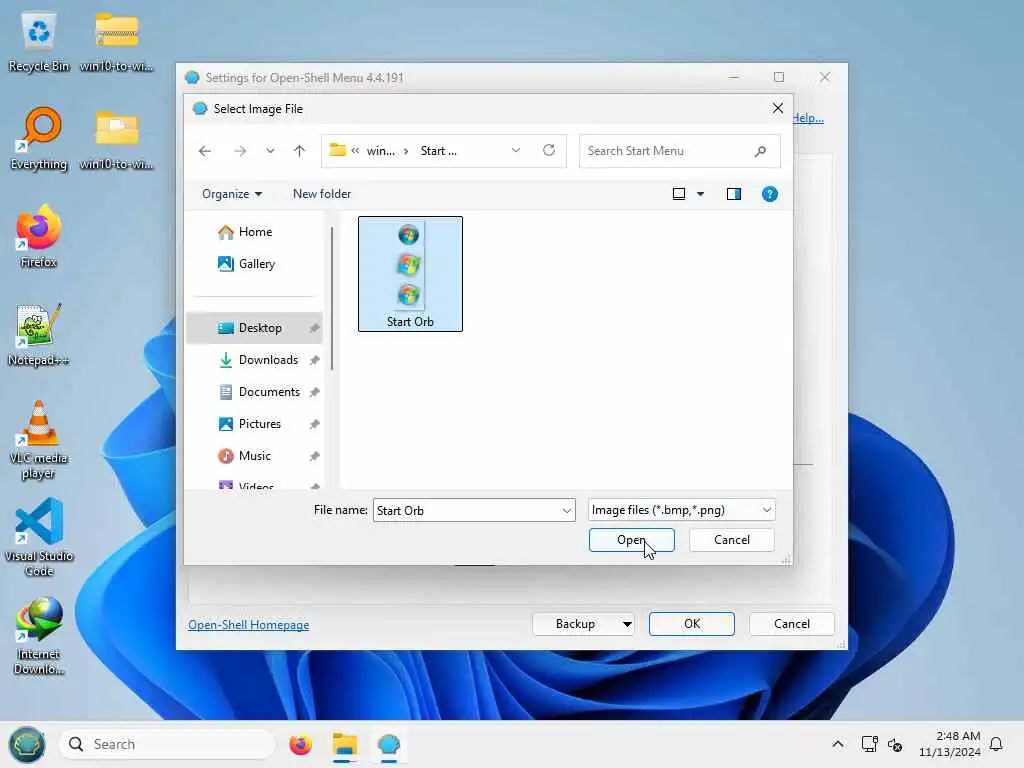Go up one folder level

(299, 151)
